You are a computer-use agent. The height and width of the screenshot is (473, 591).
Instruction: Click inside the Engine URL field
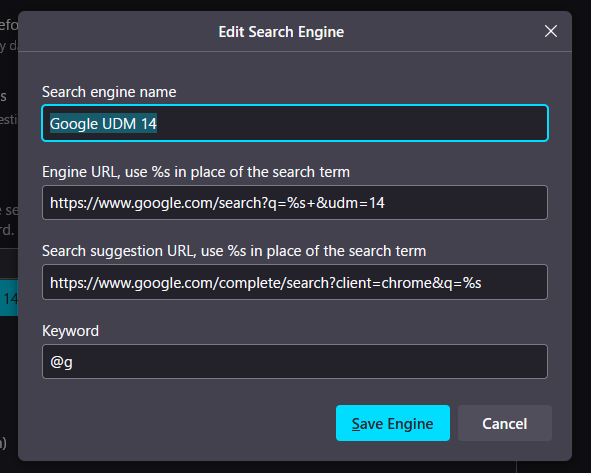(295, 202)
